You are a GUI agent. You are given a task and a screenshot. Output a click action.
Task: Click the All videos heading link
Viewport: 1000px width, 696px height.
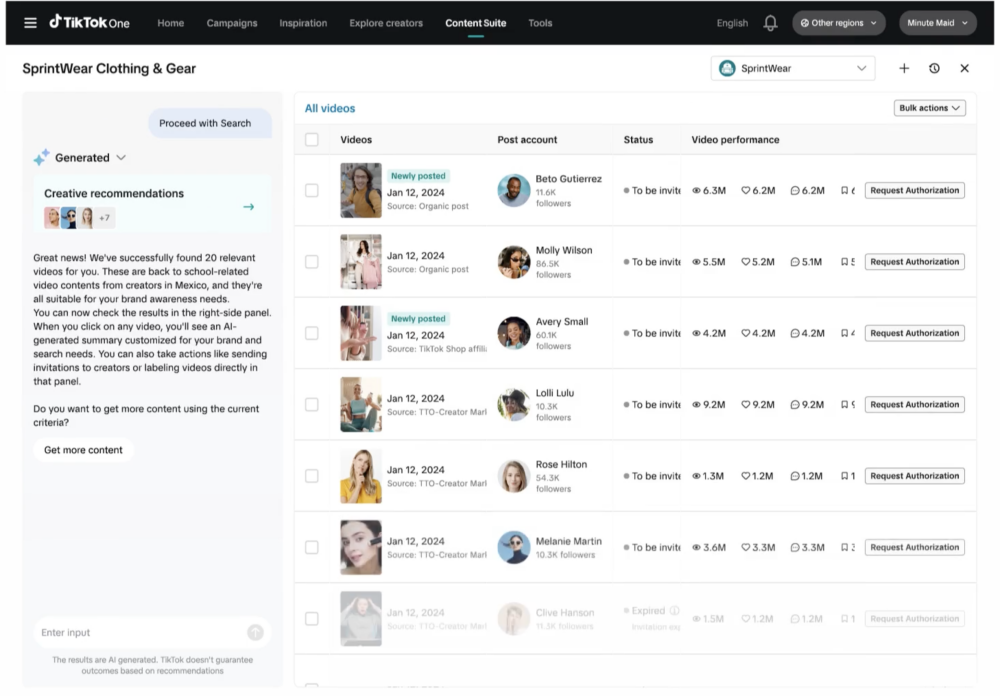point(330,108)
